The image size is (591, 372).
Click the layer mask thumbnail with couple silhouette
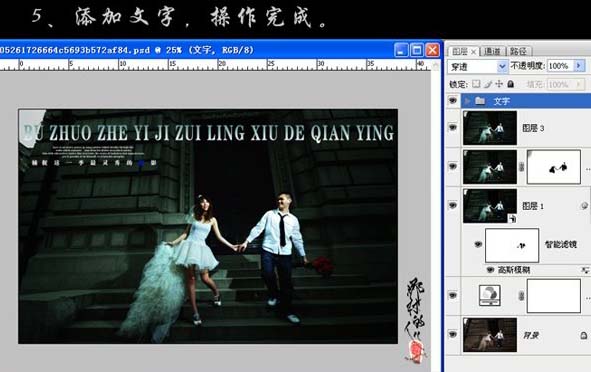click(x=554, y=167)
